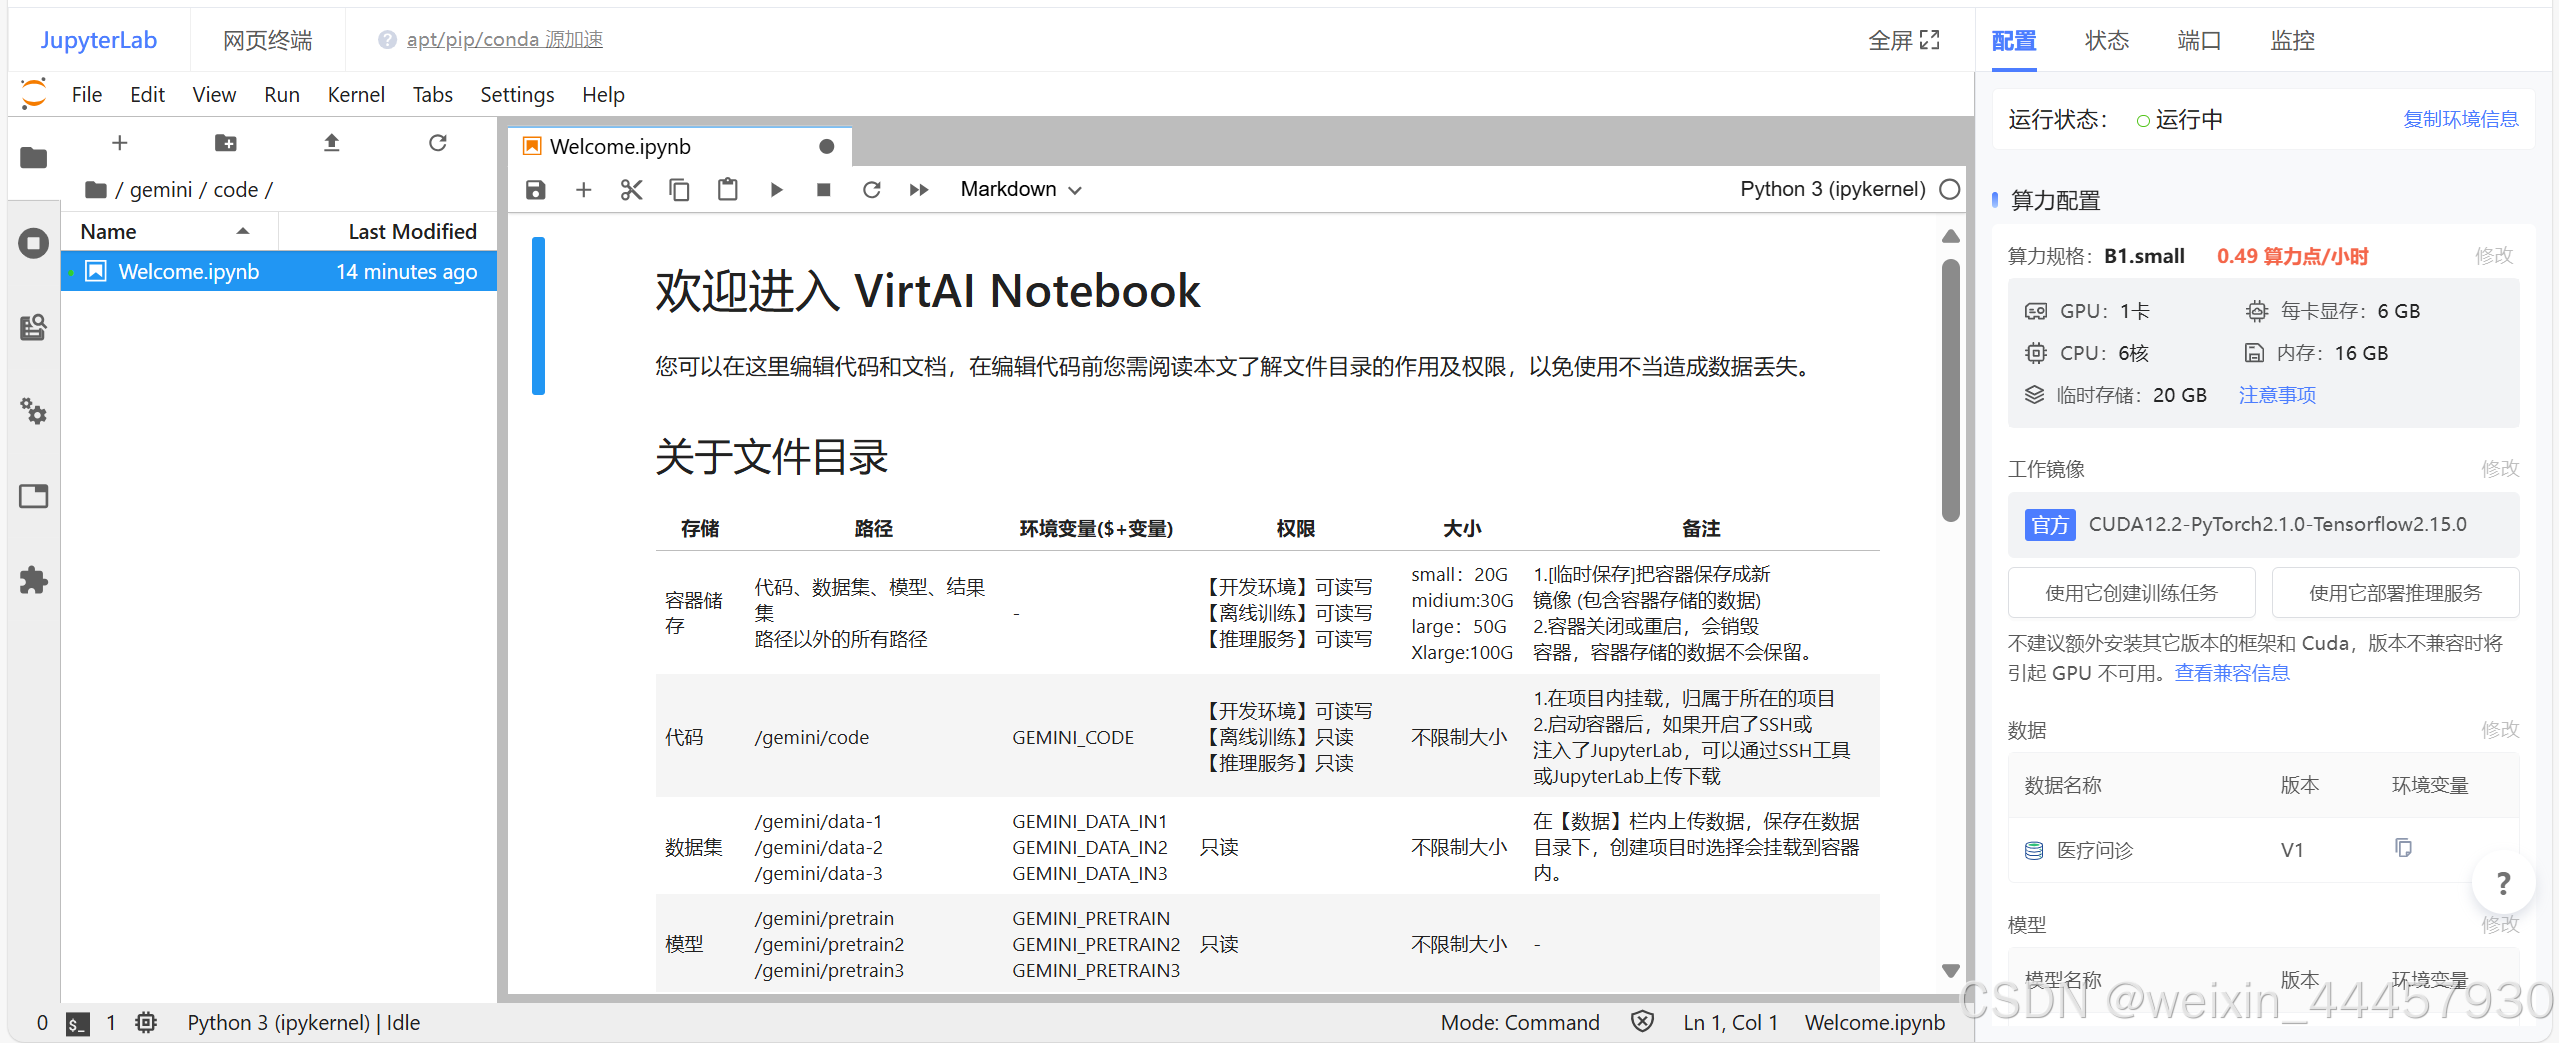The width and height of the screenshot is (2559, 1043).
Task: Click the notebook vertical scrollbar thumb
Action: click(1950, 390)
